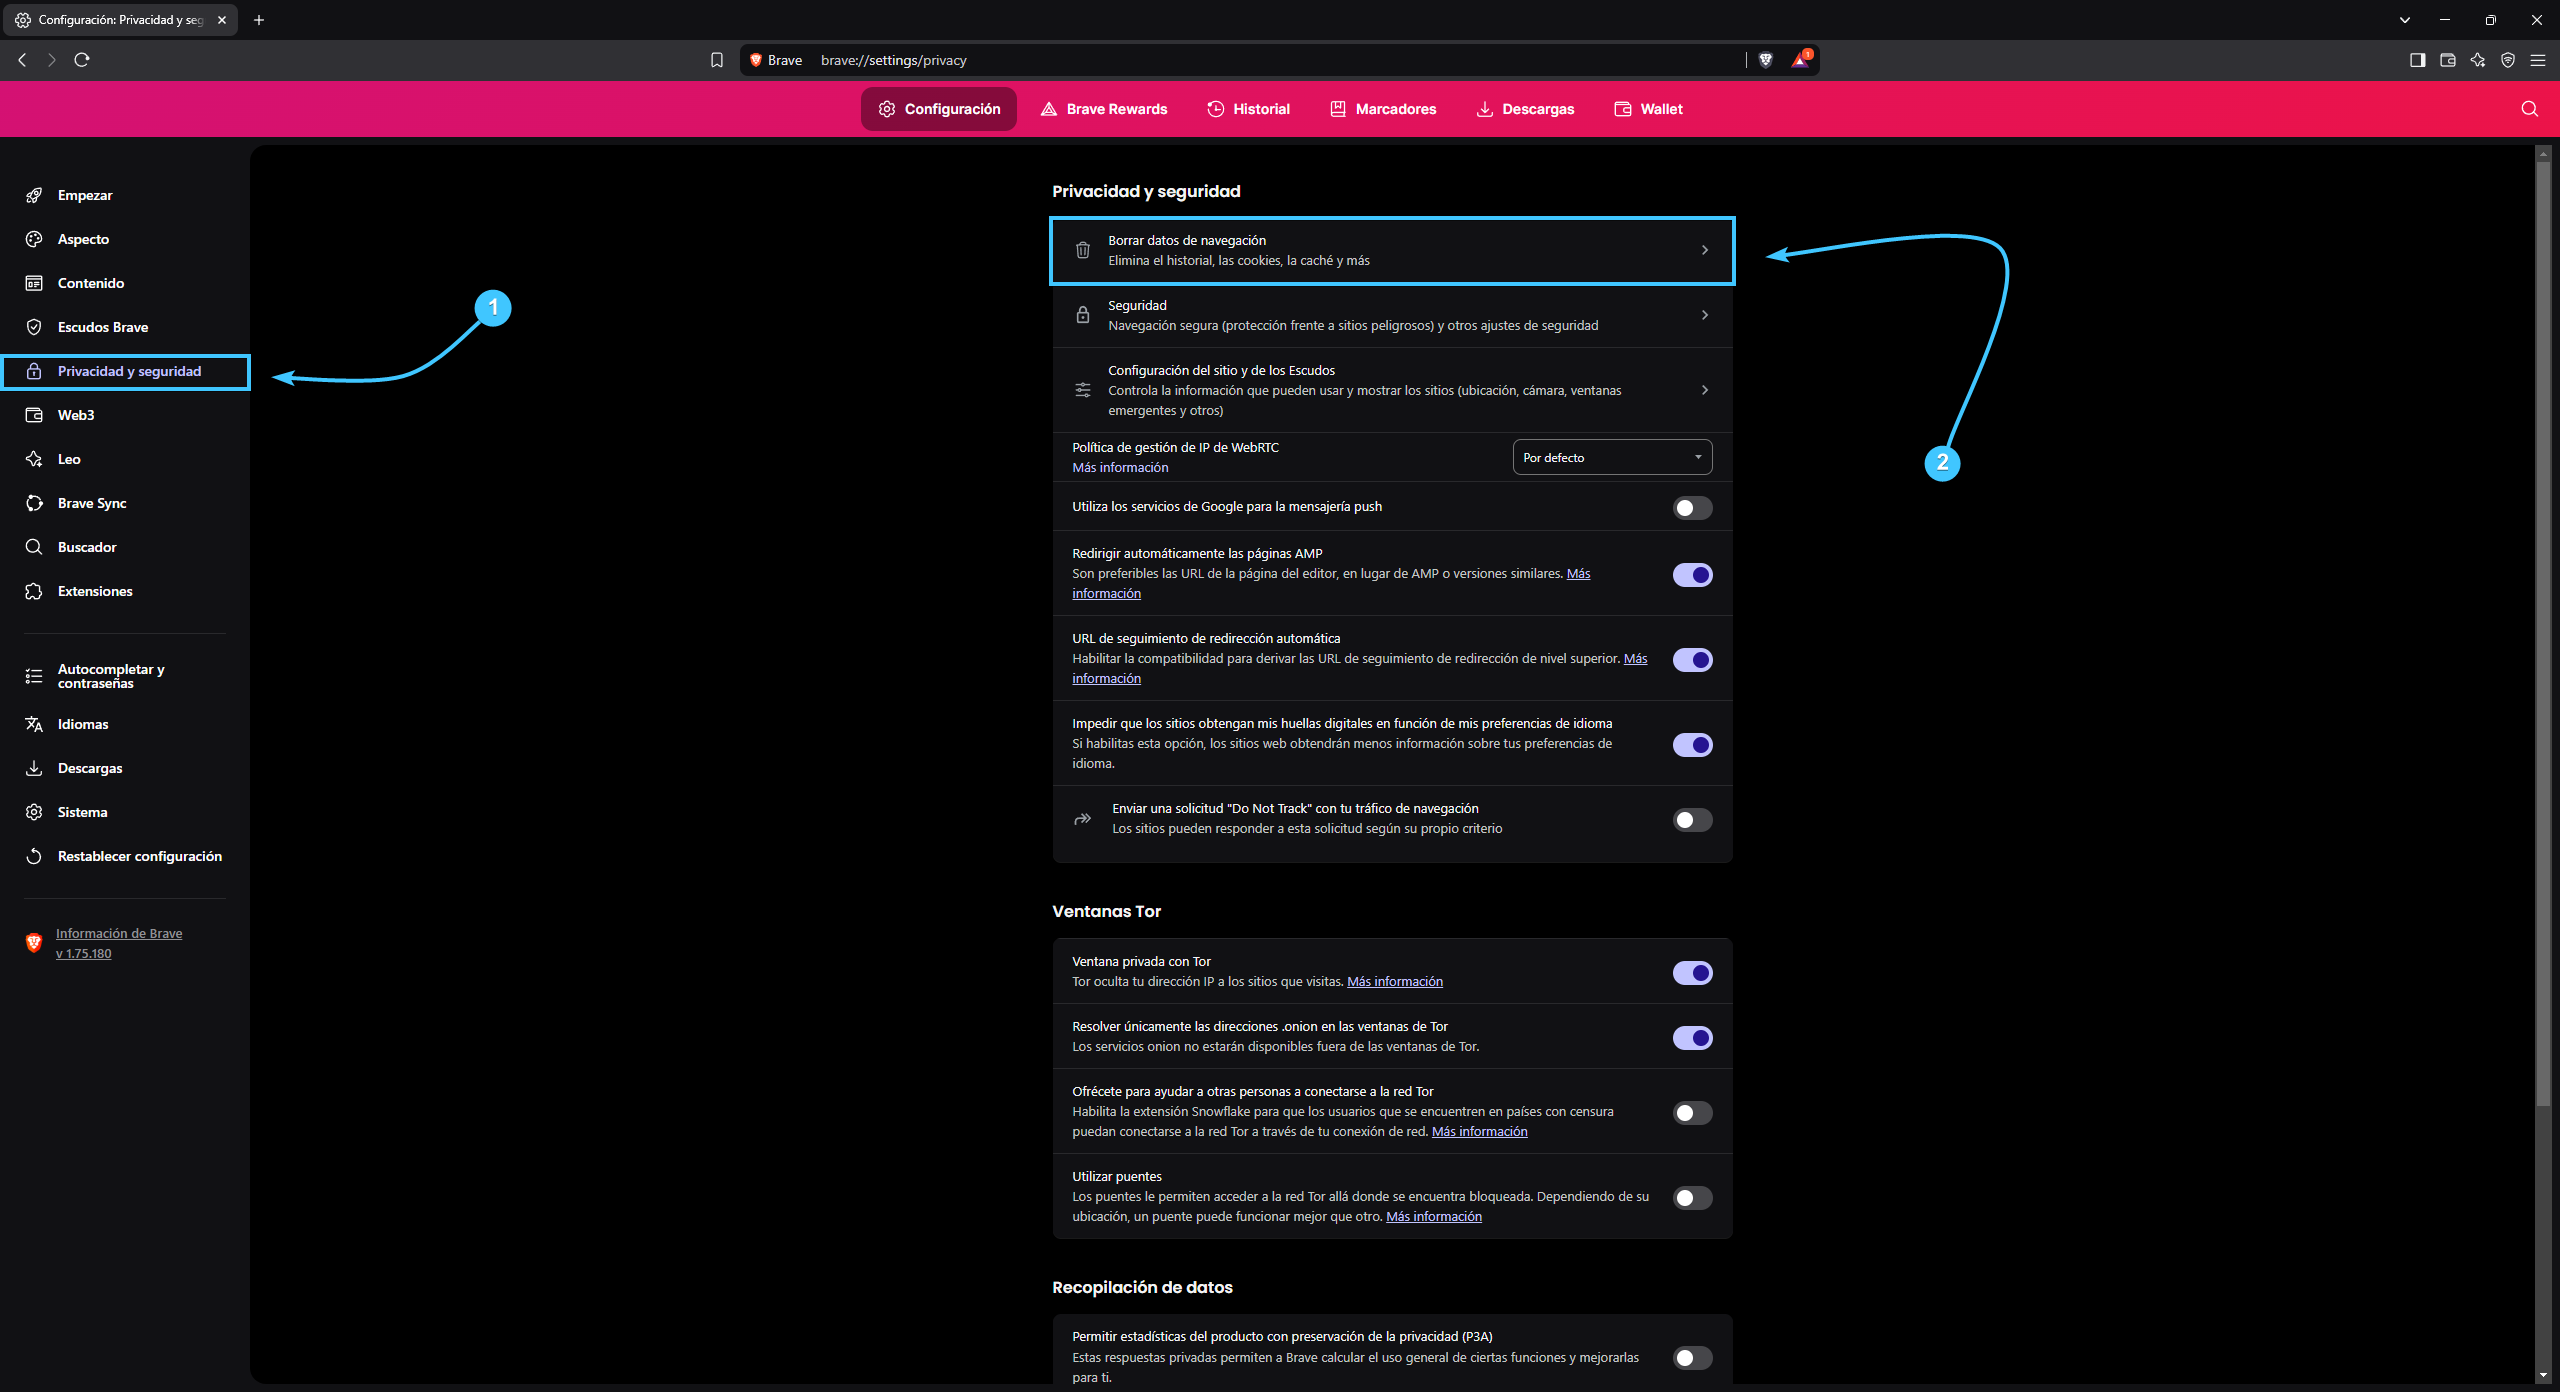Screen dimensions: 2560x1392
Task: Expand Configuración del sitio y Escudos chevron
Action: click(1705, 390)
